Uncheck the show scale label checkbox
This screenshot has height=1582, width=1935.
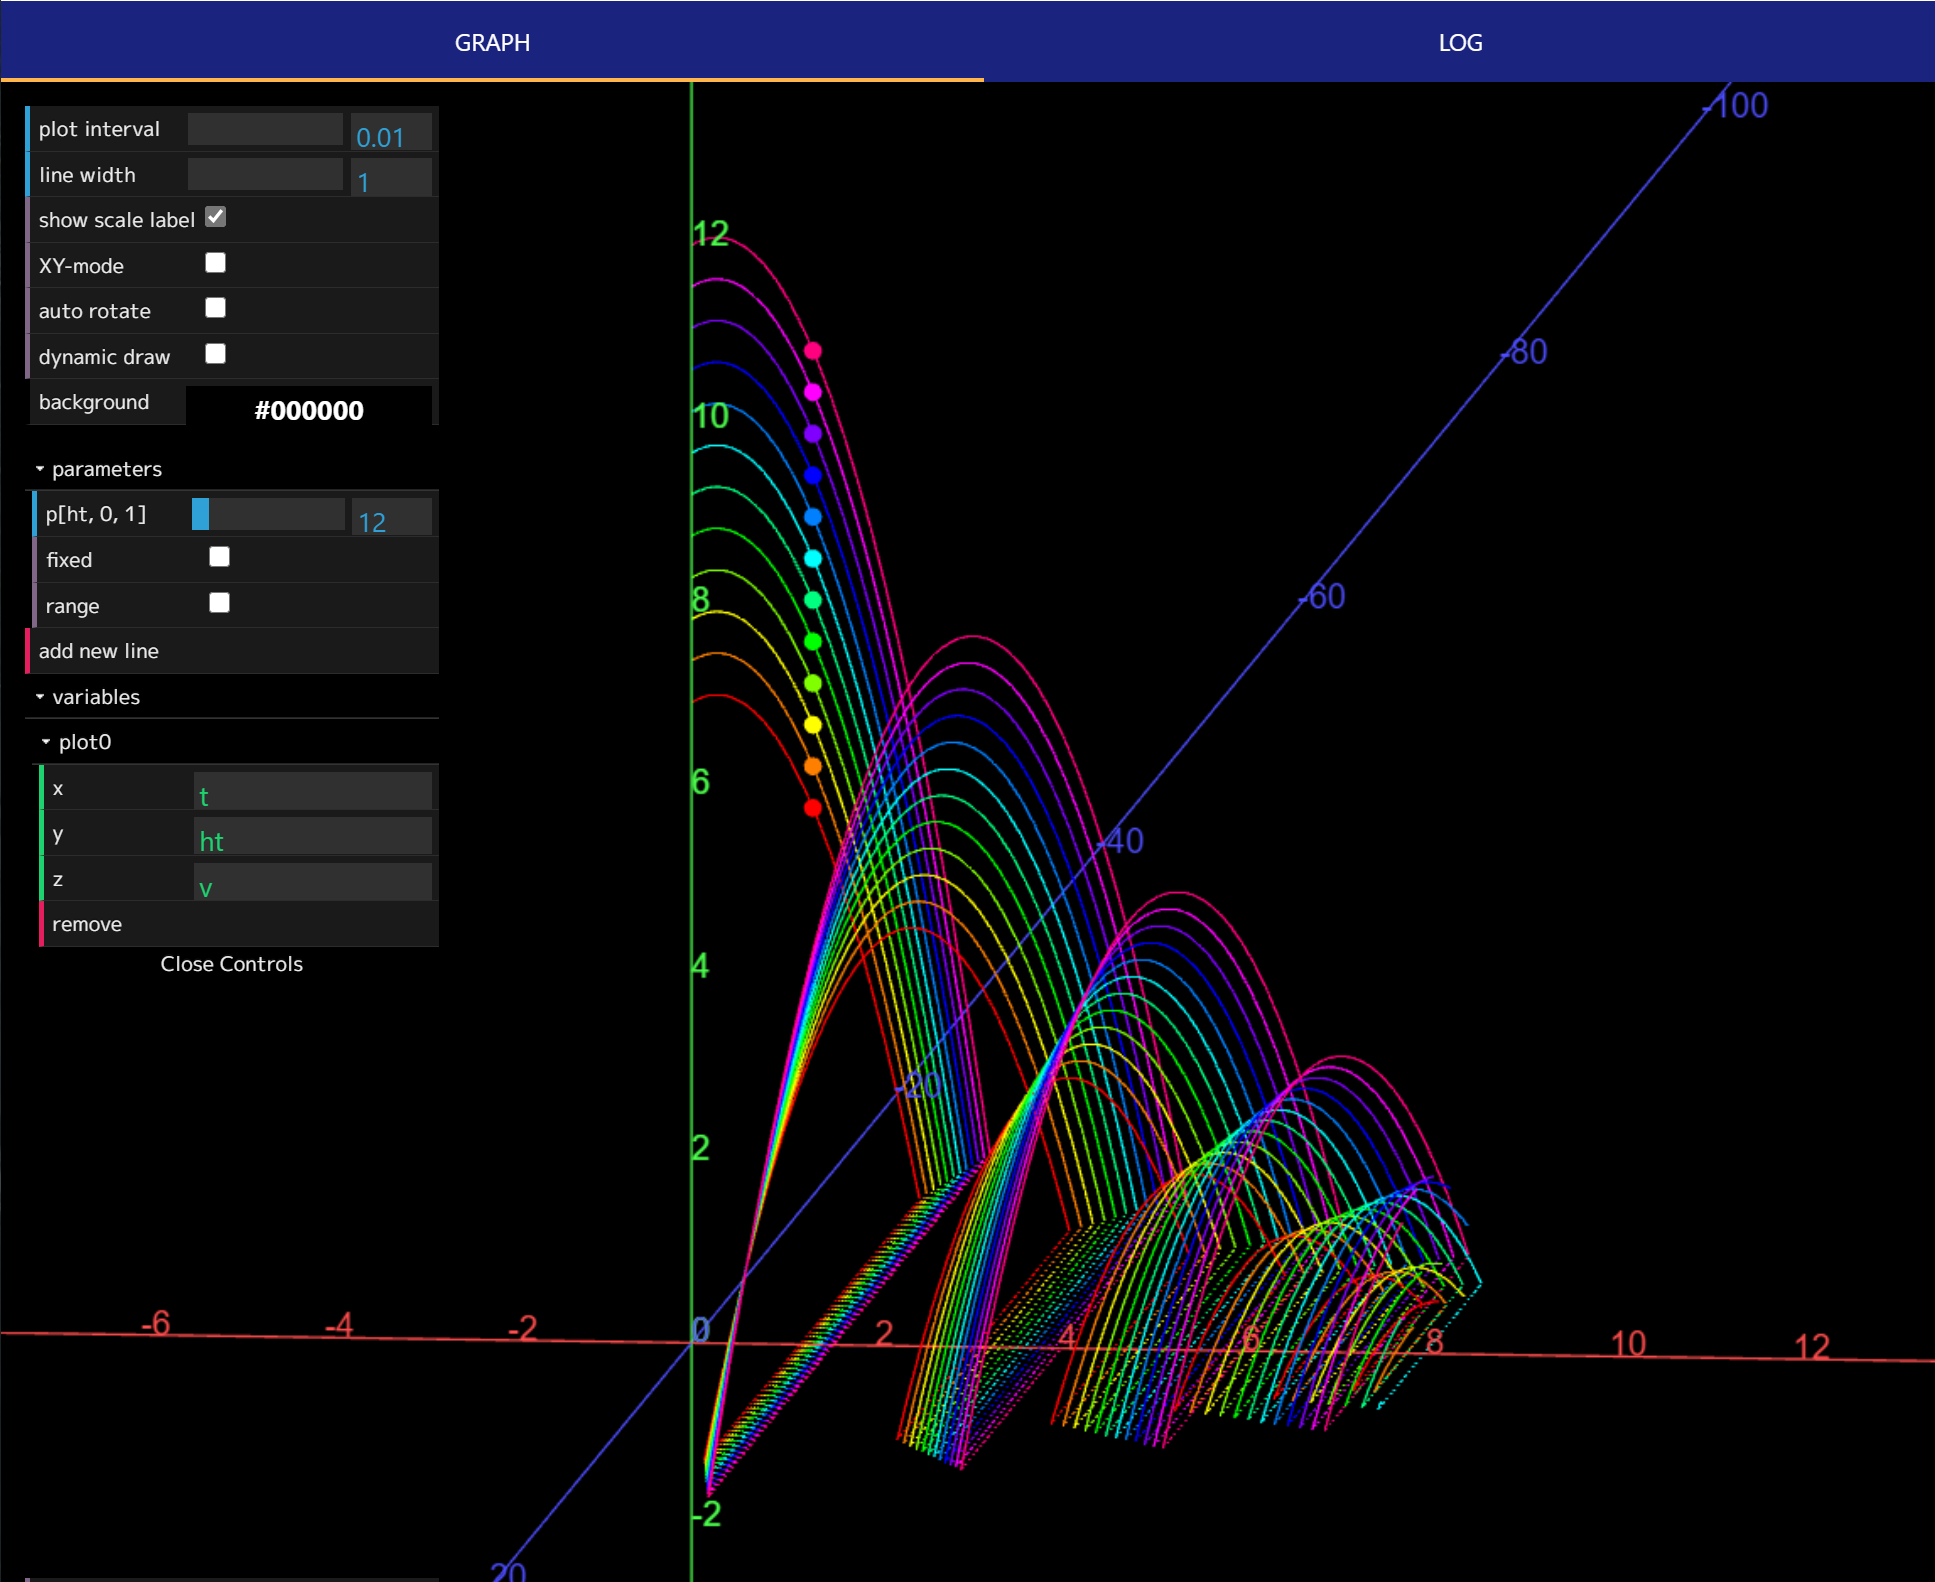click(215, 217)
